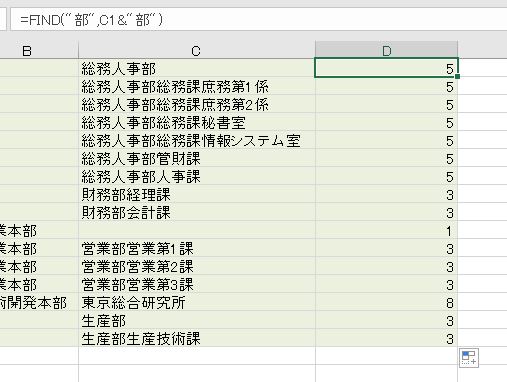Select column C header

(x=197, y=51)
